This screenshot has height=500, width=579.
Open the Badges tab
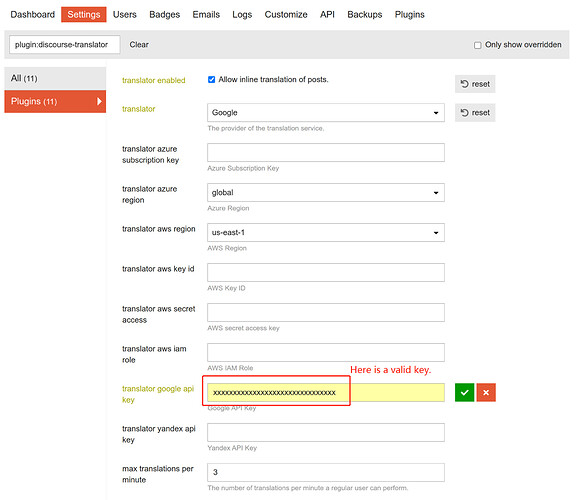(x=165, y=14)
